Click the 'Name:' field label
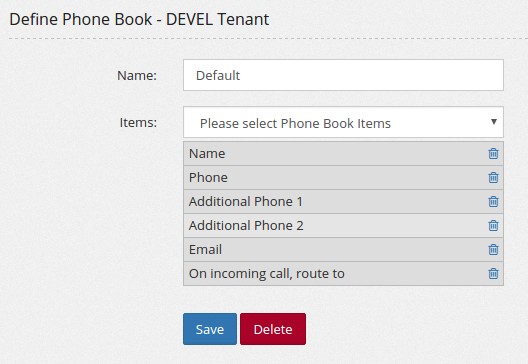This screenshot has width=528, height=364. pyautogui.click(x=137, y=75)
